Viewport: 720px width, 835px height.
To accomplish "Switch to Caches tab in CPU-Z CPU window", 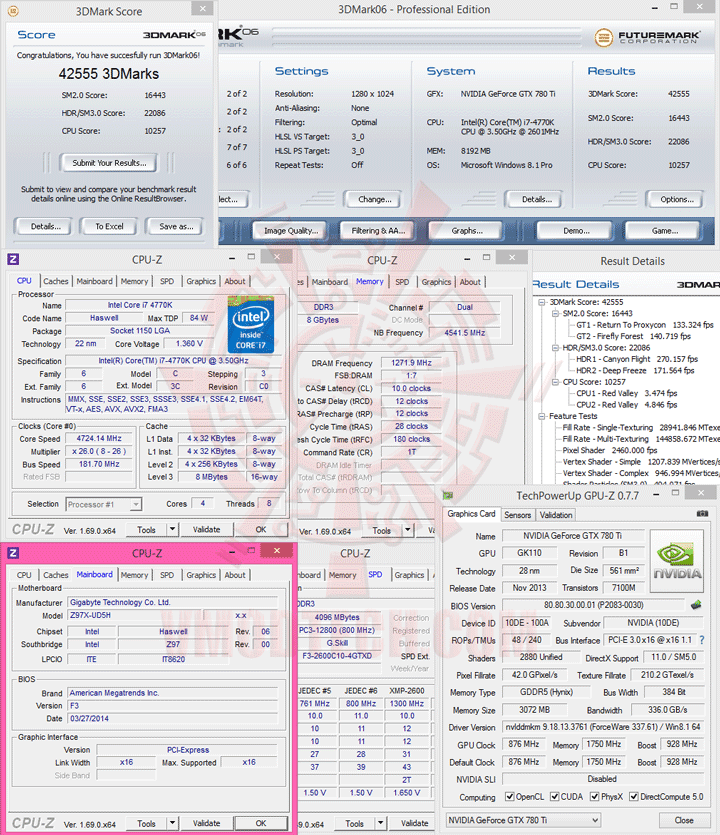I will (55, 281).
